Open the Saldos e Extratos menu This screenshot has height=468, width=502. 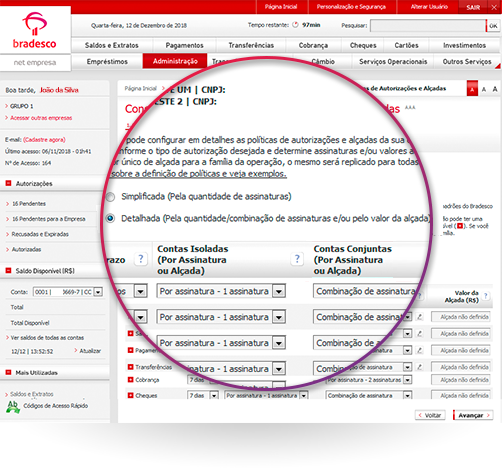tap(112, 45)
